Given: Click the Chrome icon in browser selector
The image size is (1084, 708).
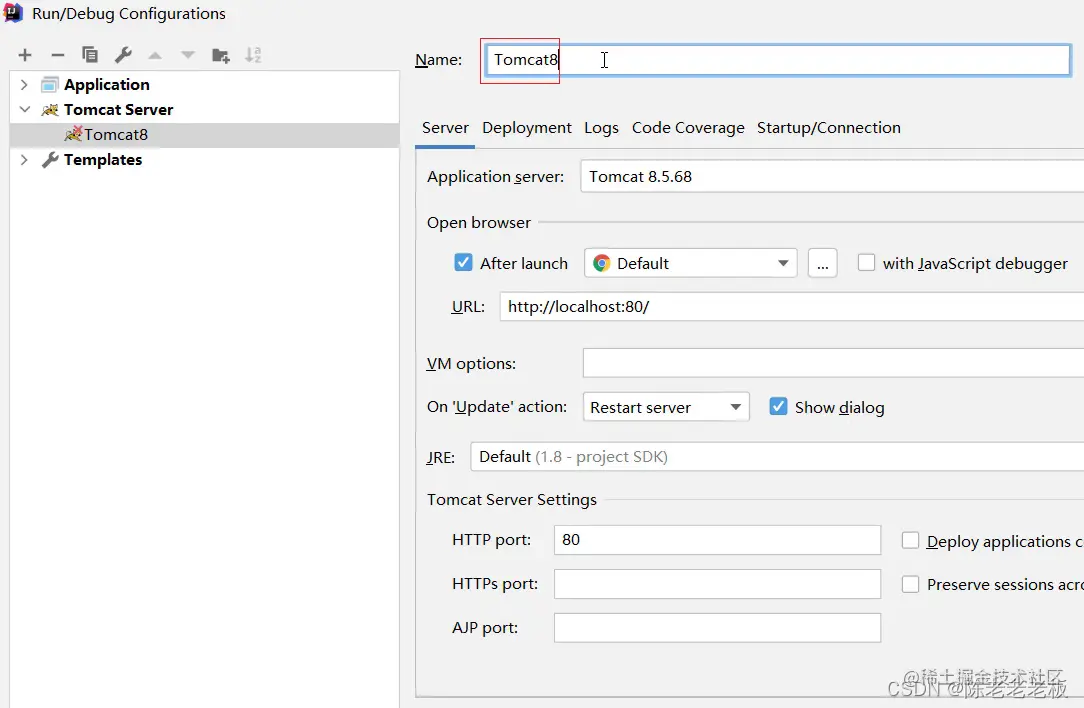Looking at the screenshot, I should coord(601,263).
